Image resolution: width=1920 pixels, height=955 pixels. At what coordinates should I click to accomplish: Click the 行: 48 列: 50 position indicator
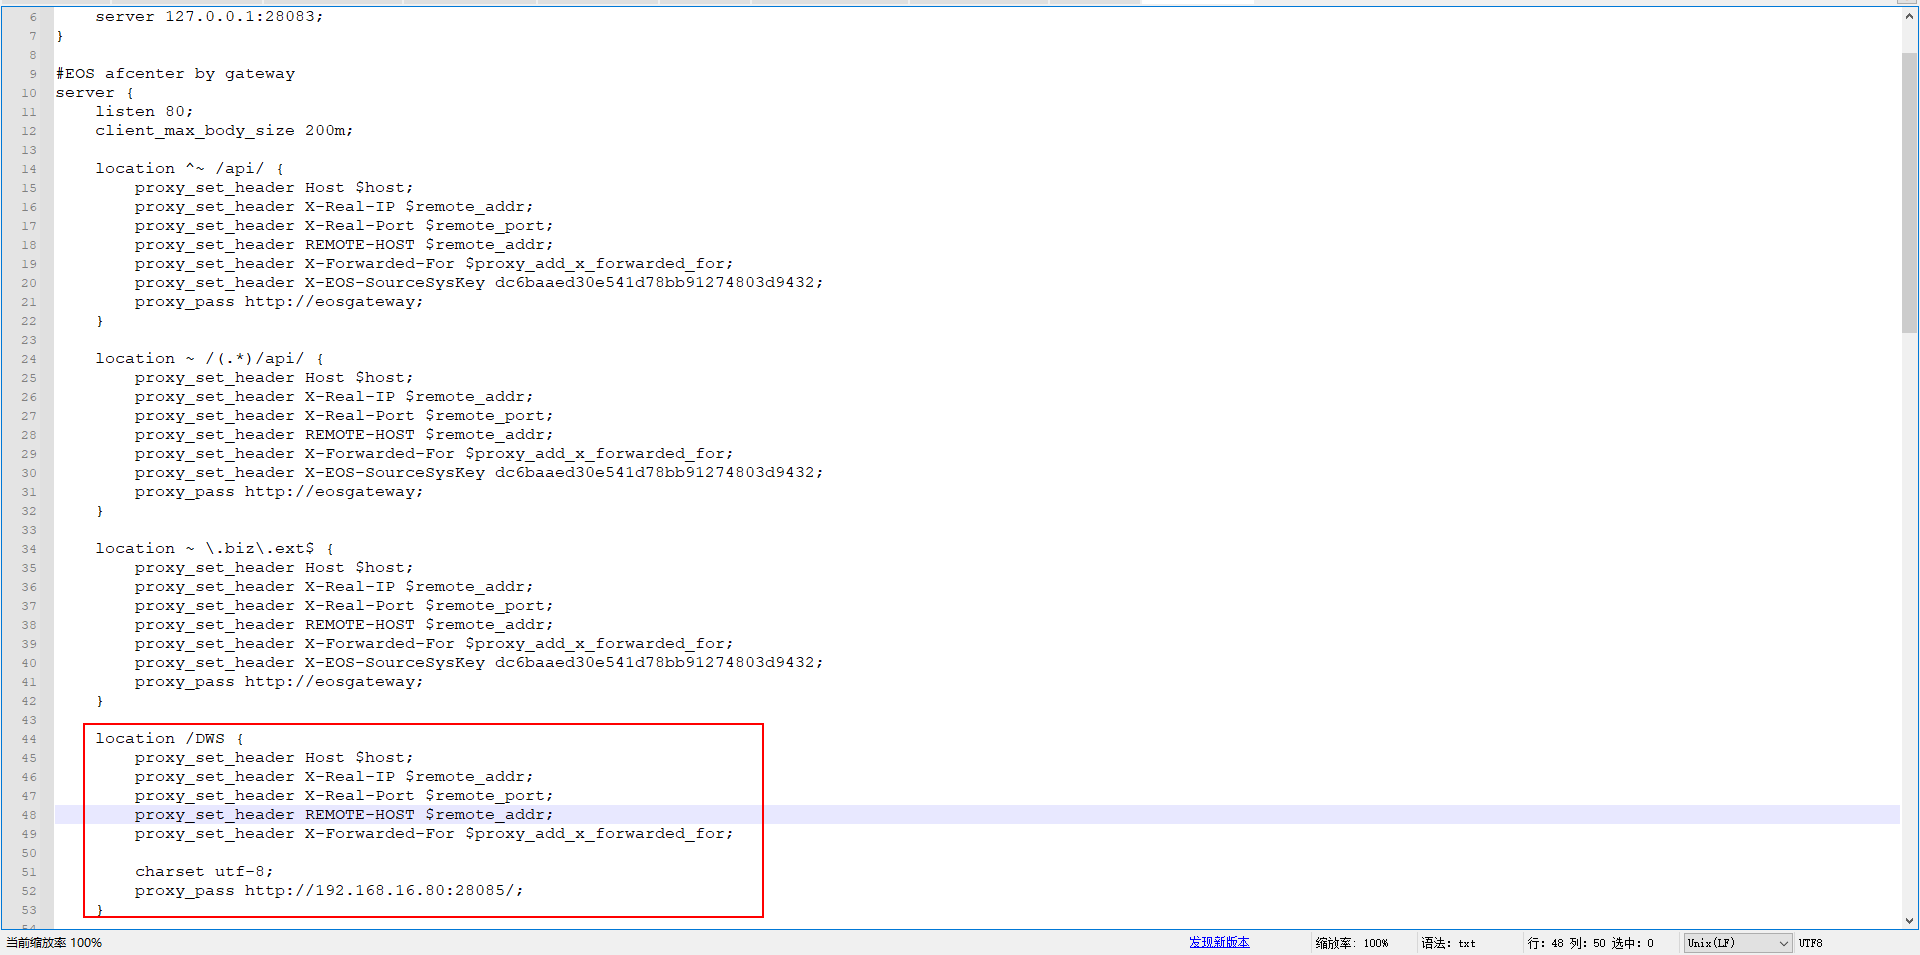pyautogui.click(x=1590, y=943)
